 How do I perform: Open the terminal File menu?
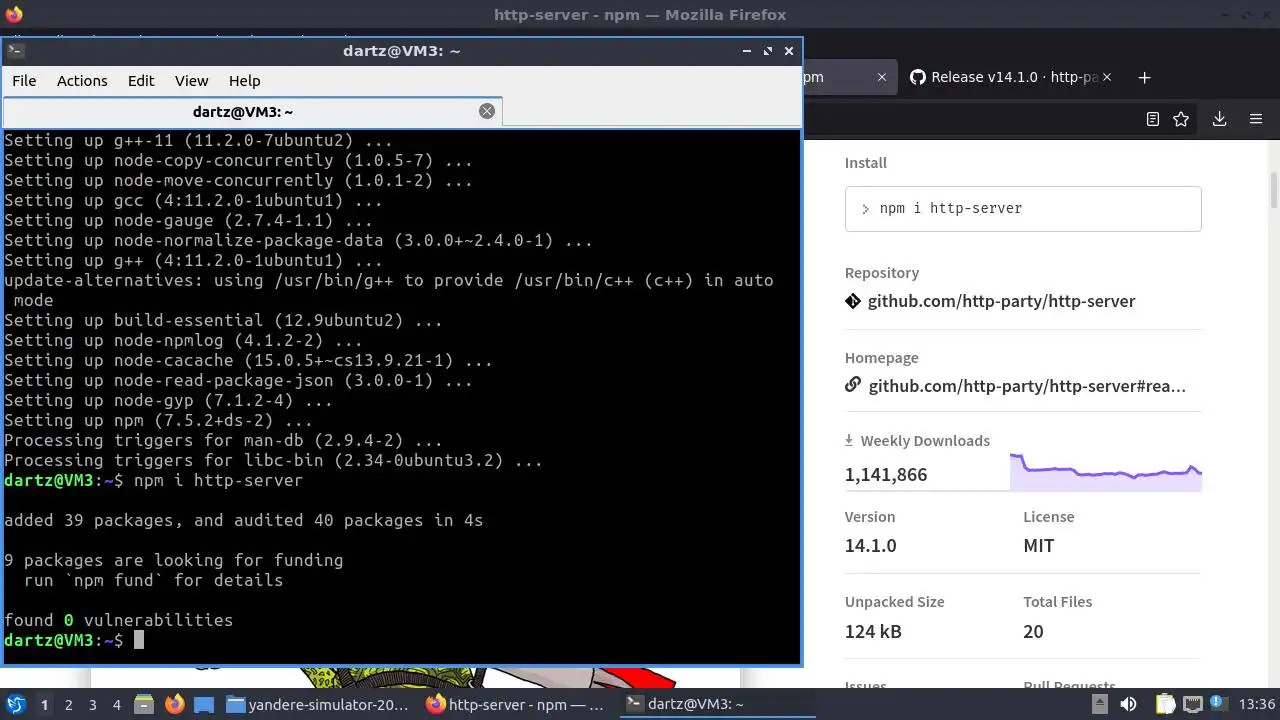tap(24, 81)
